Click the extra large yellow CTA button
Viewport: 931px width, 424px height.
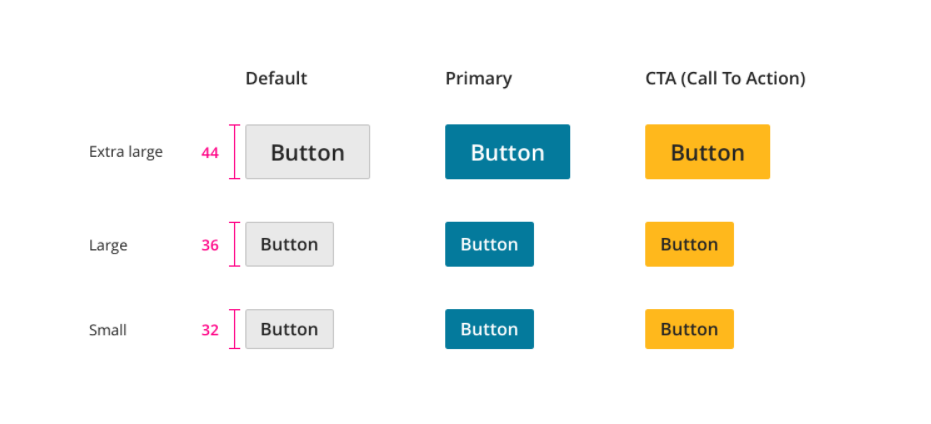click(707, 152)
